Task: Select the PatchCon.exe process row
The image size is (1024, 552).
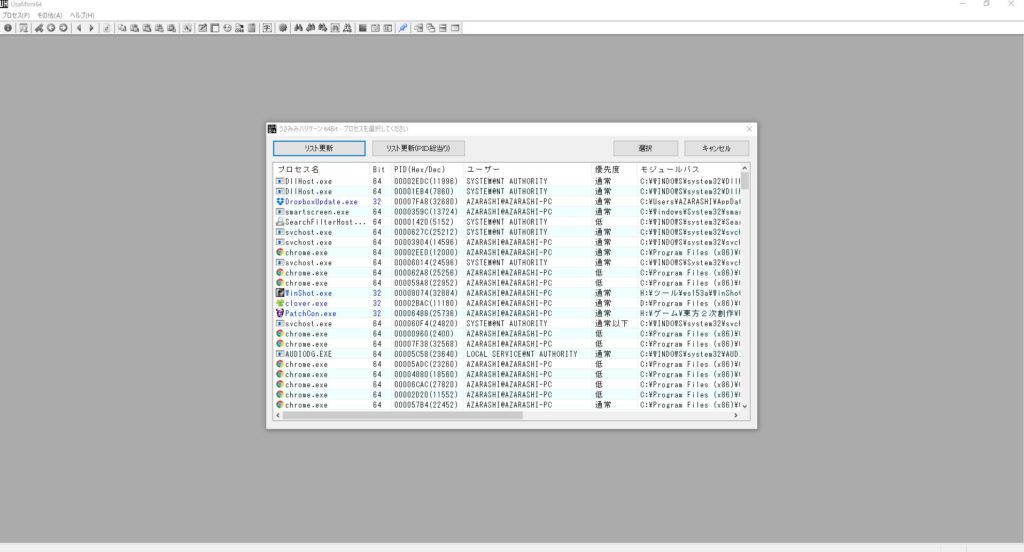Action: point(507,314)
